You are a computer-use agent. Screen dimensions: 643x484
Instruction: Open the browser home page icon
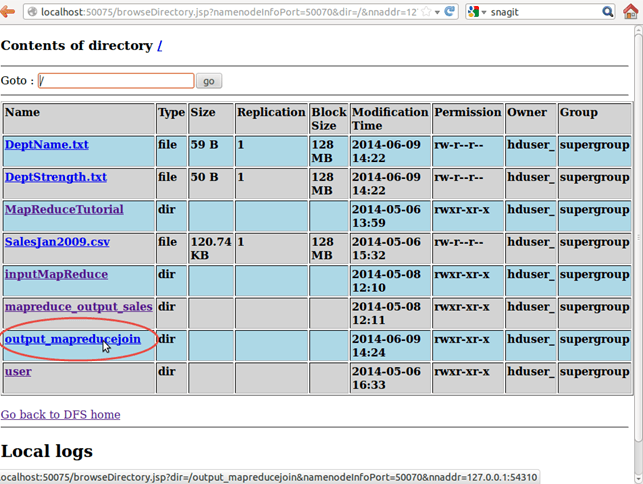coord(632,12)
